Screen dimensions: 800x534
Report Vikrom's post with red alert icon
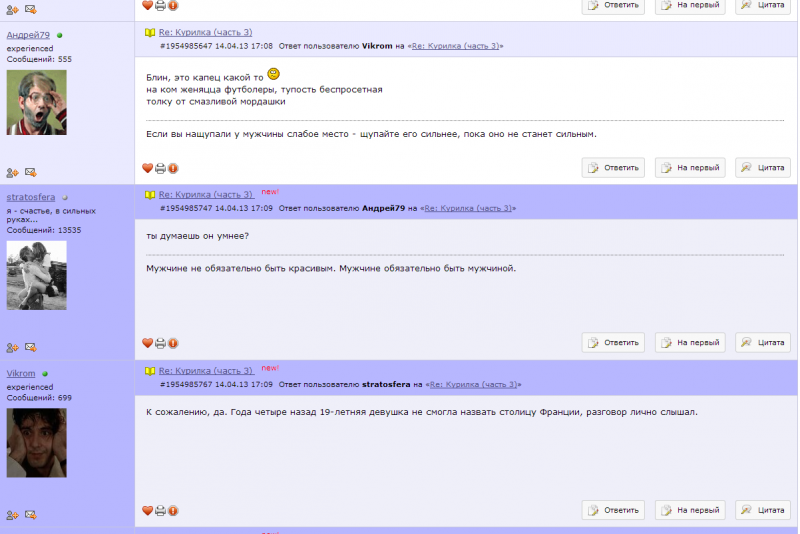173,511
